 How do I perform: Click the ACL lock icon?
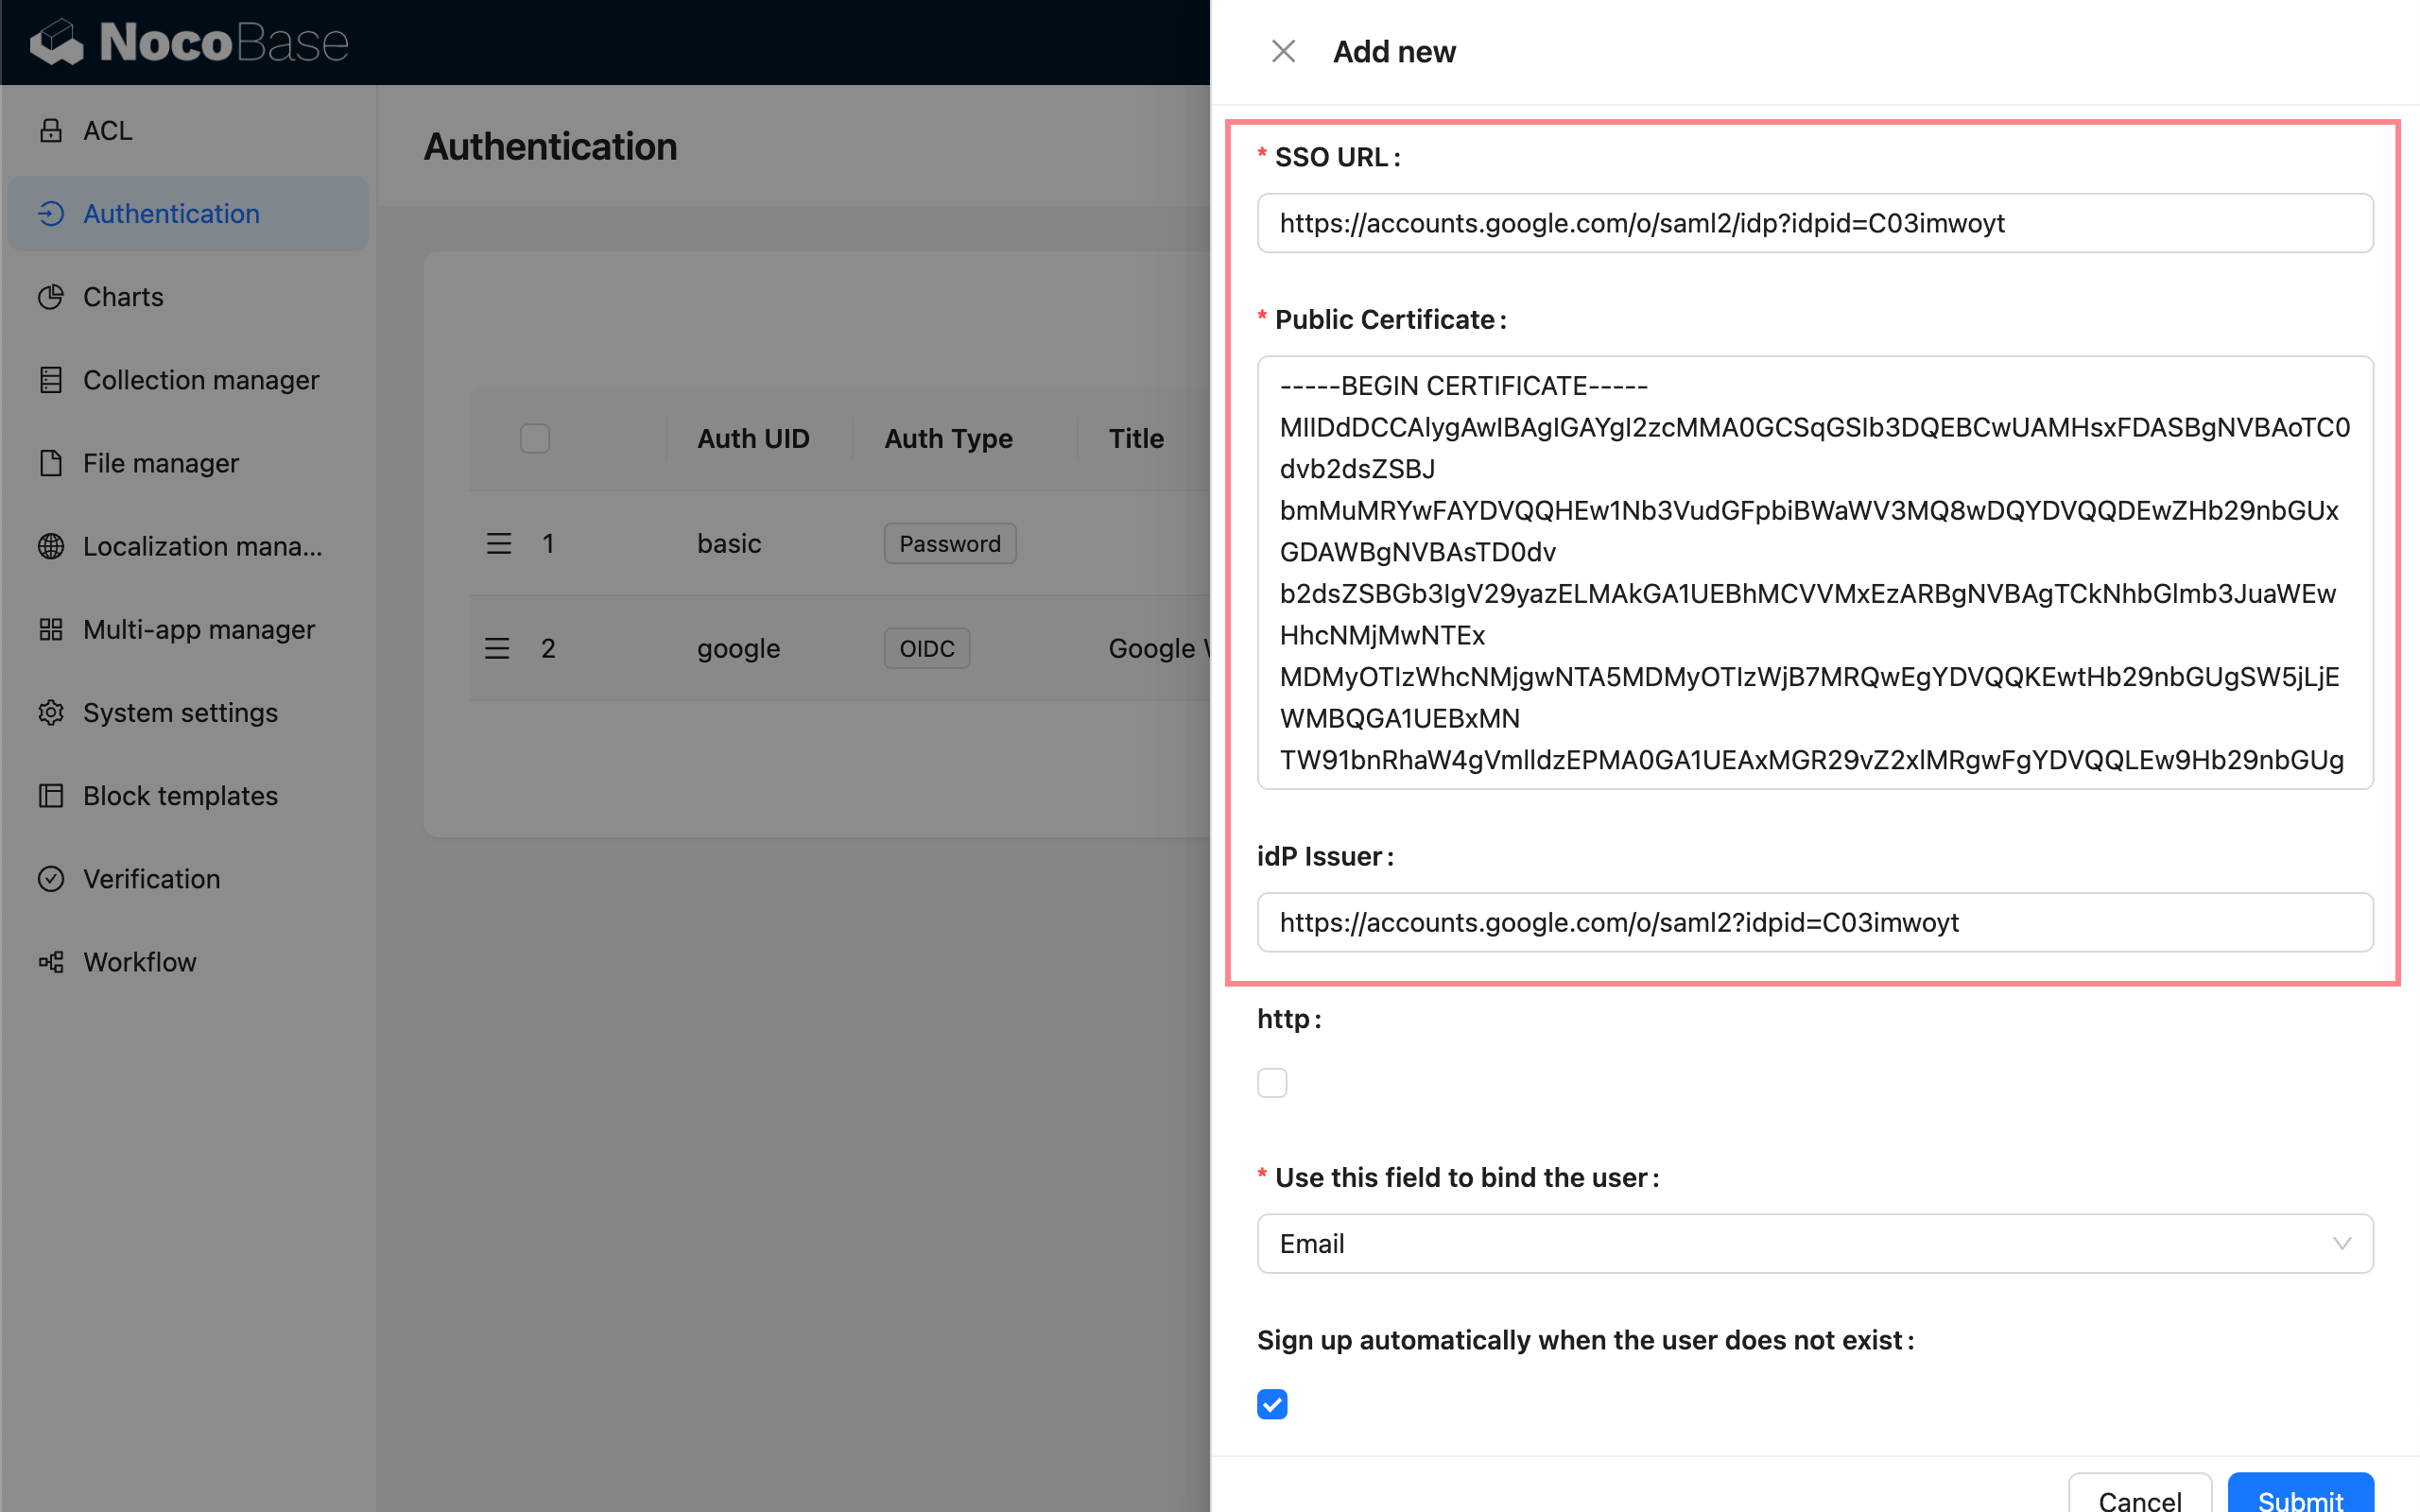coord(51,131)
